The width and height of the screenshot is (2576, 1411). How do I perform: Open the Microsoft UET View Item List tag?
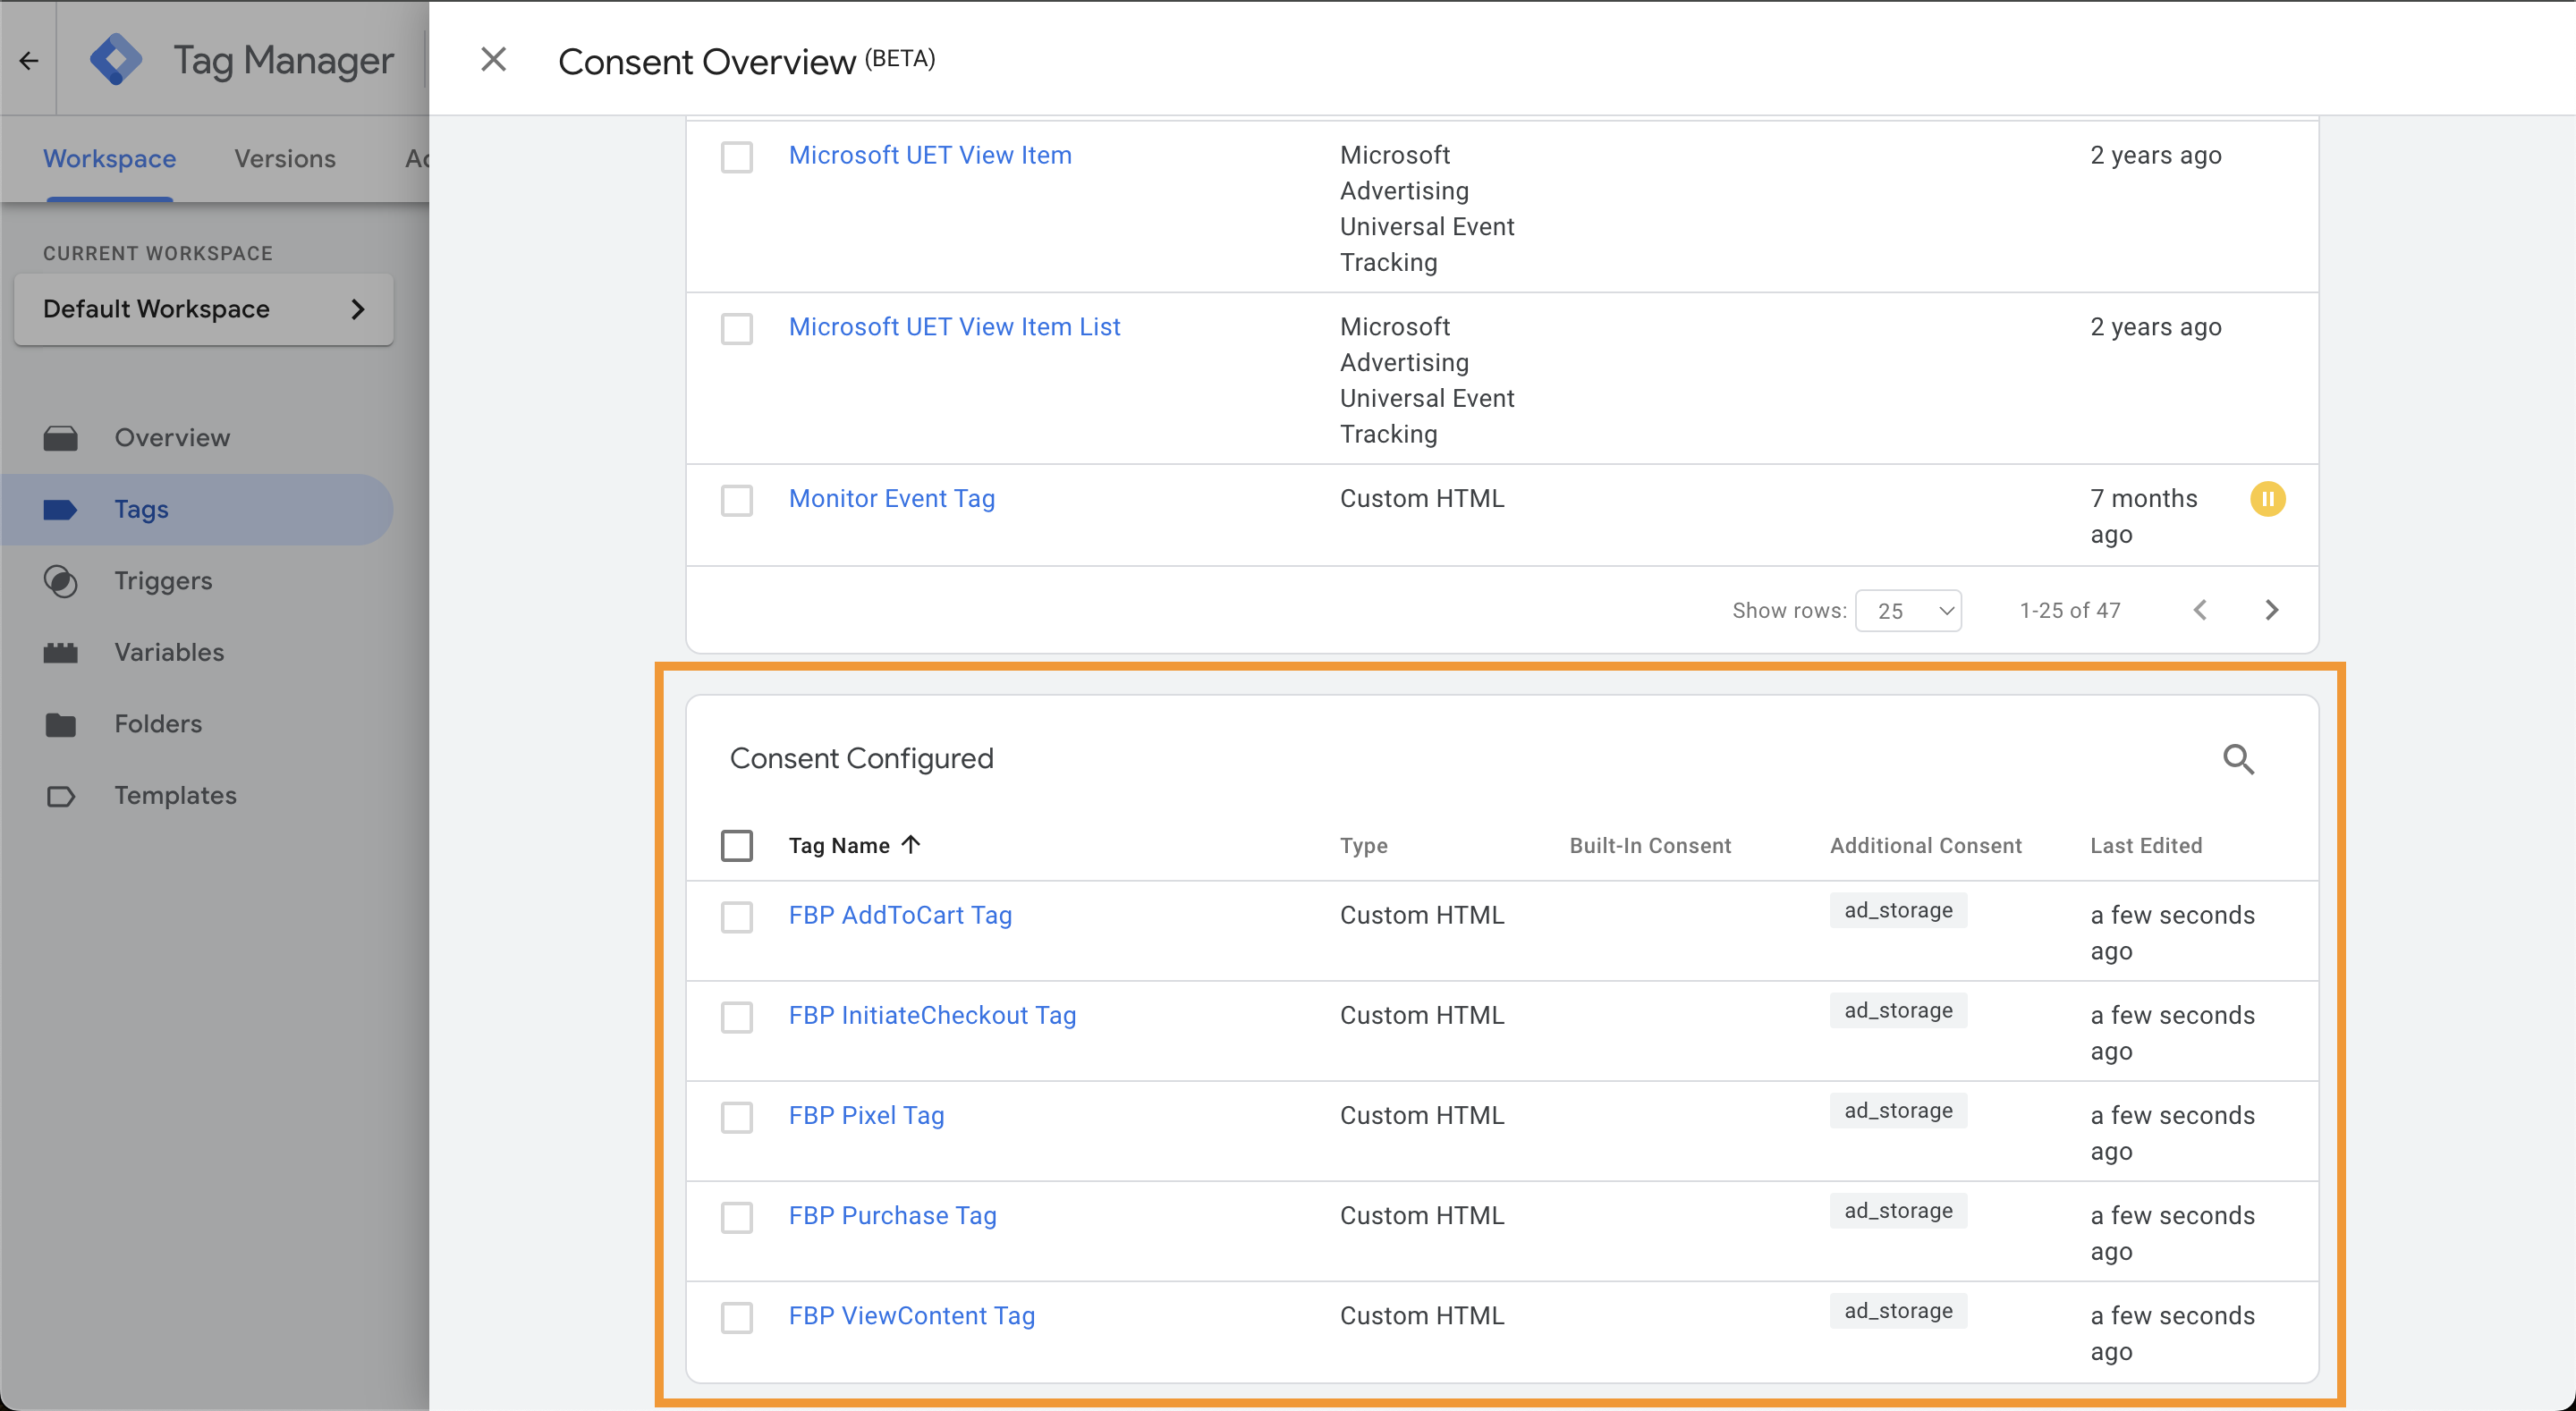point(954,327)
